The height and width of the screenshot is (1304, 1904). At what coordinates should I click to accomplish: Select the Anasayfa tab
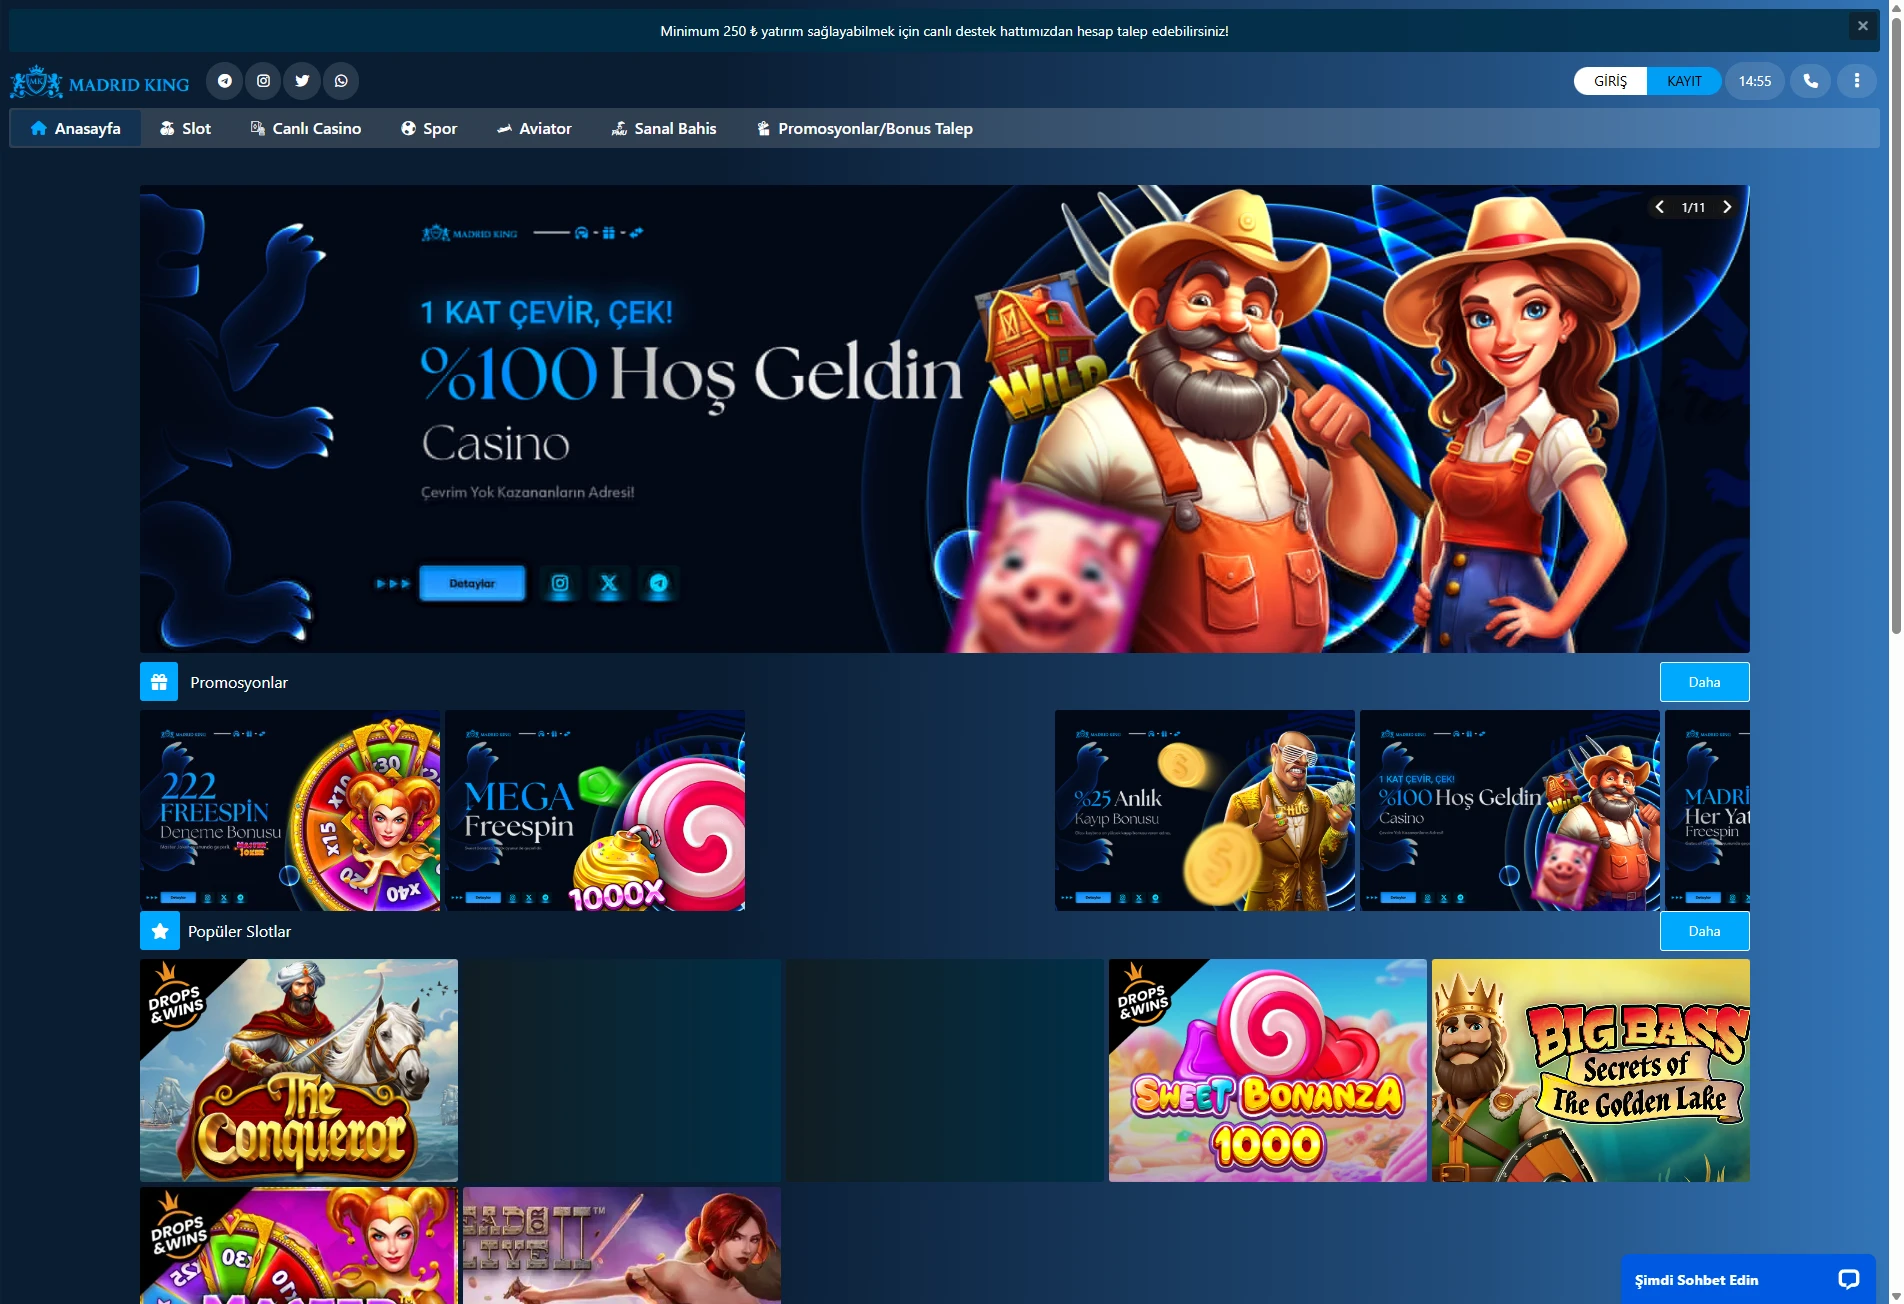(75, 128)
